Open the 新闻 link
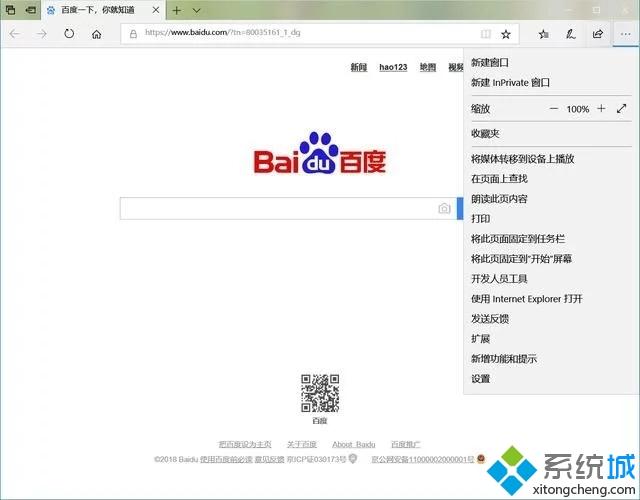This screenshot has width=640, height=500. (x=359, y=67)
